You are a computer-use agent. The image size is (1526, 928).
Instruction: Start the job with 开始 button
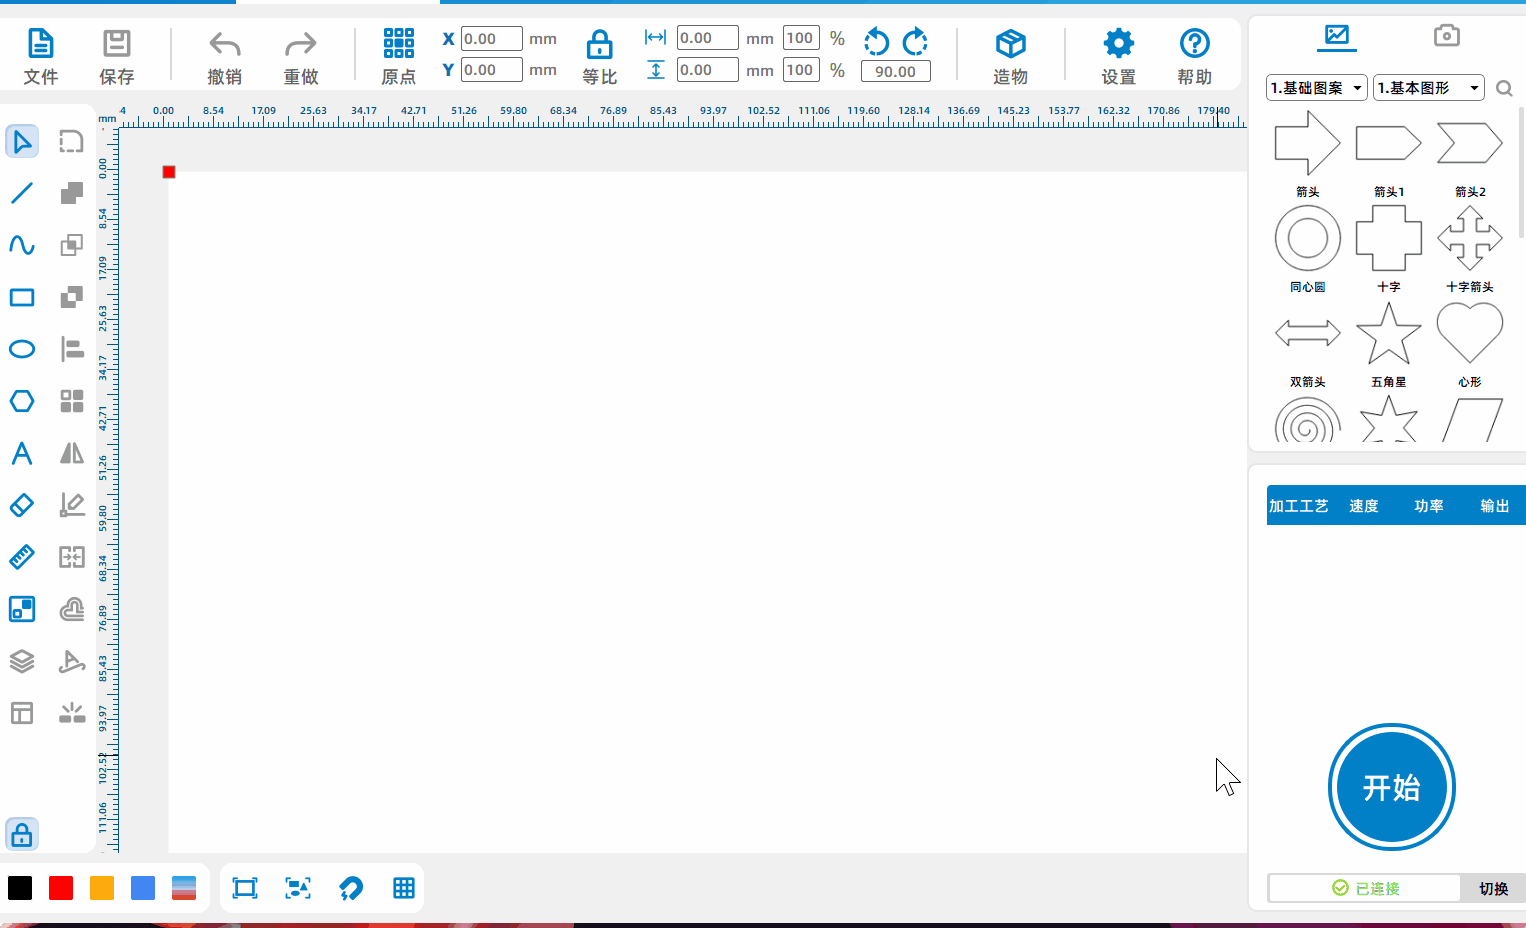coord(1391,787)
